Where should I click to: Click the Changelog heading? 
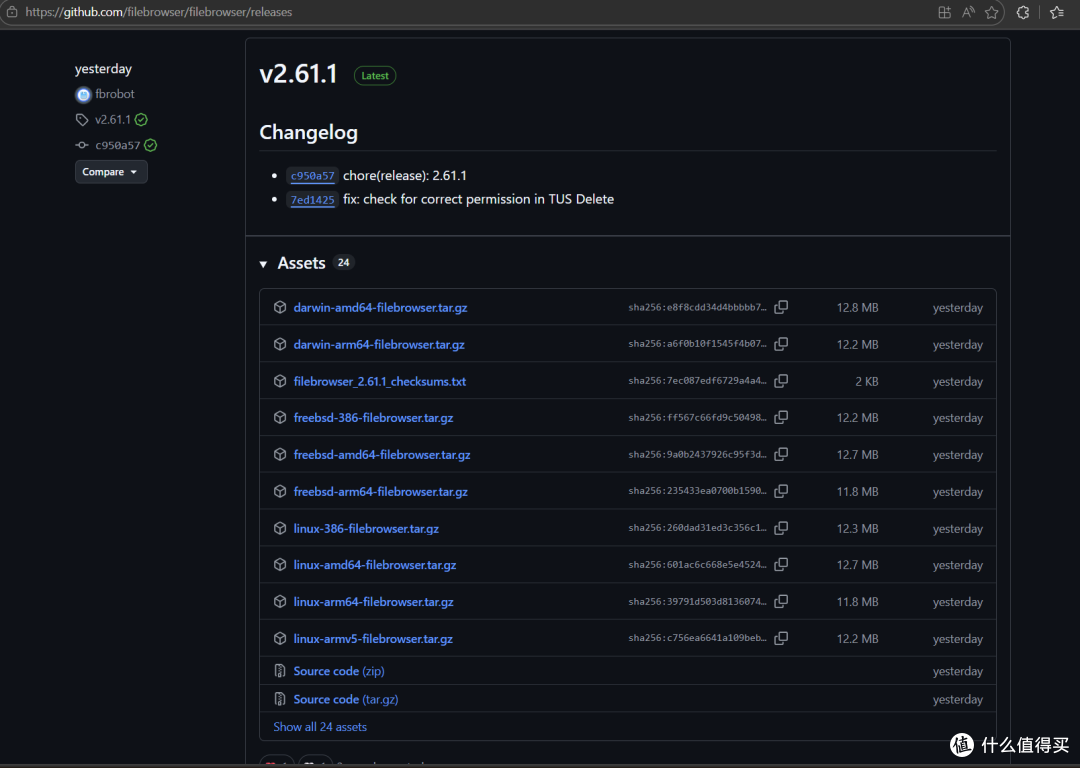(308, 132)
